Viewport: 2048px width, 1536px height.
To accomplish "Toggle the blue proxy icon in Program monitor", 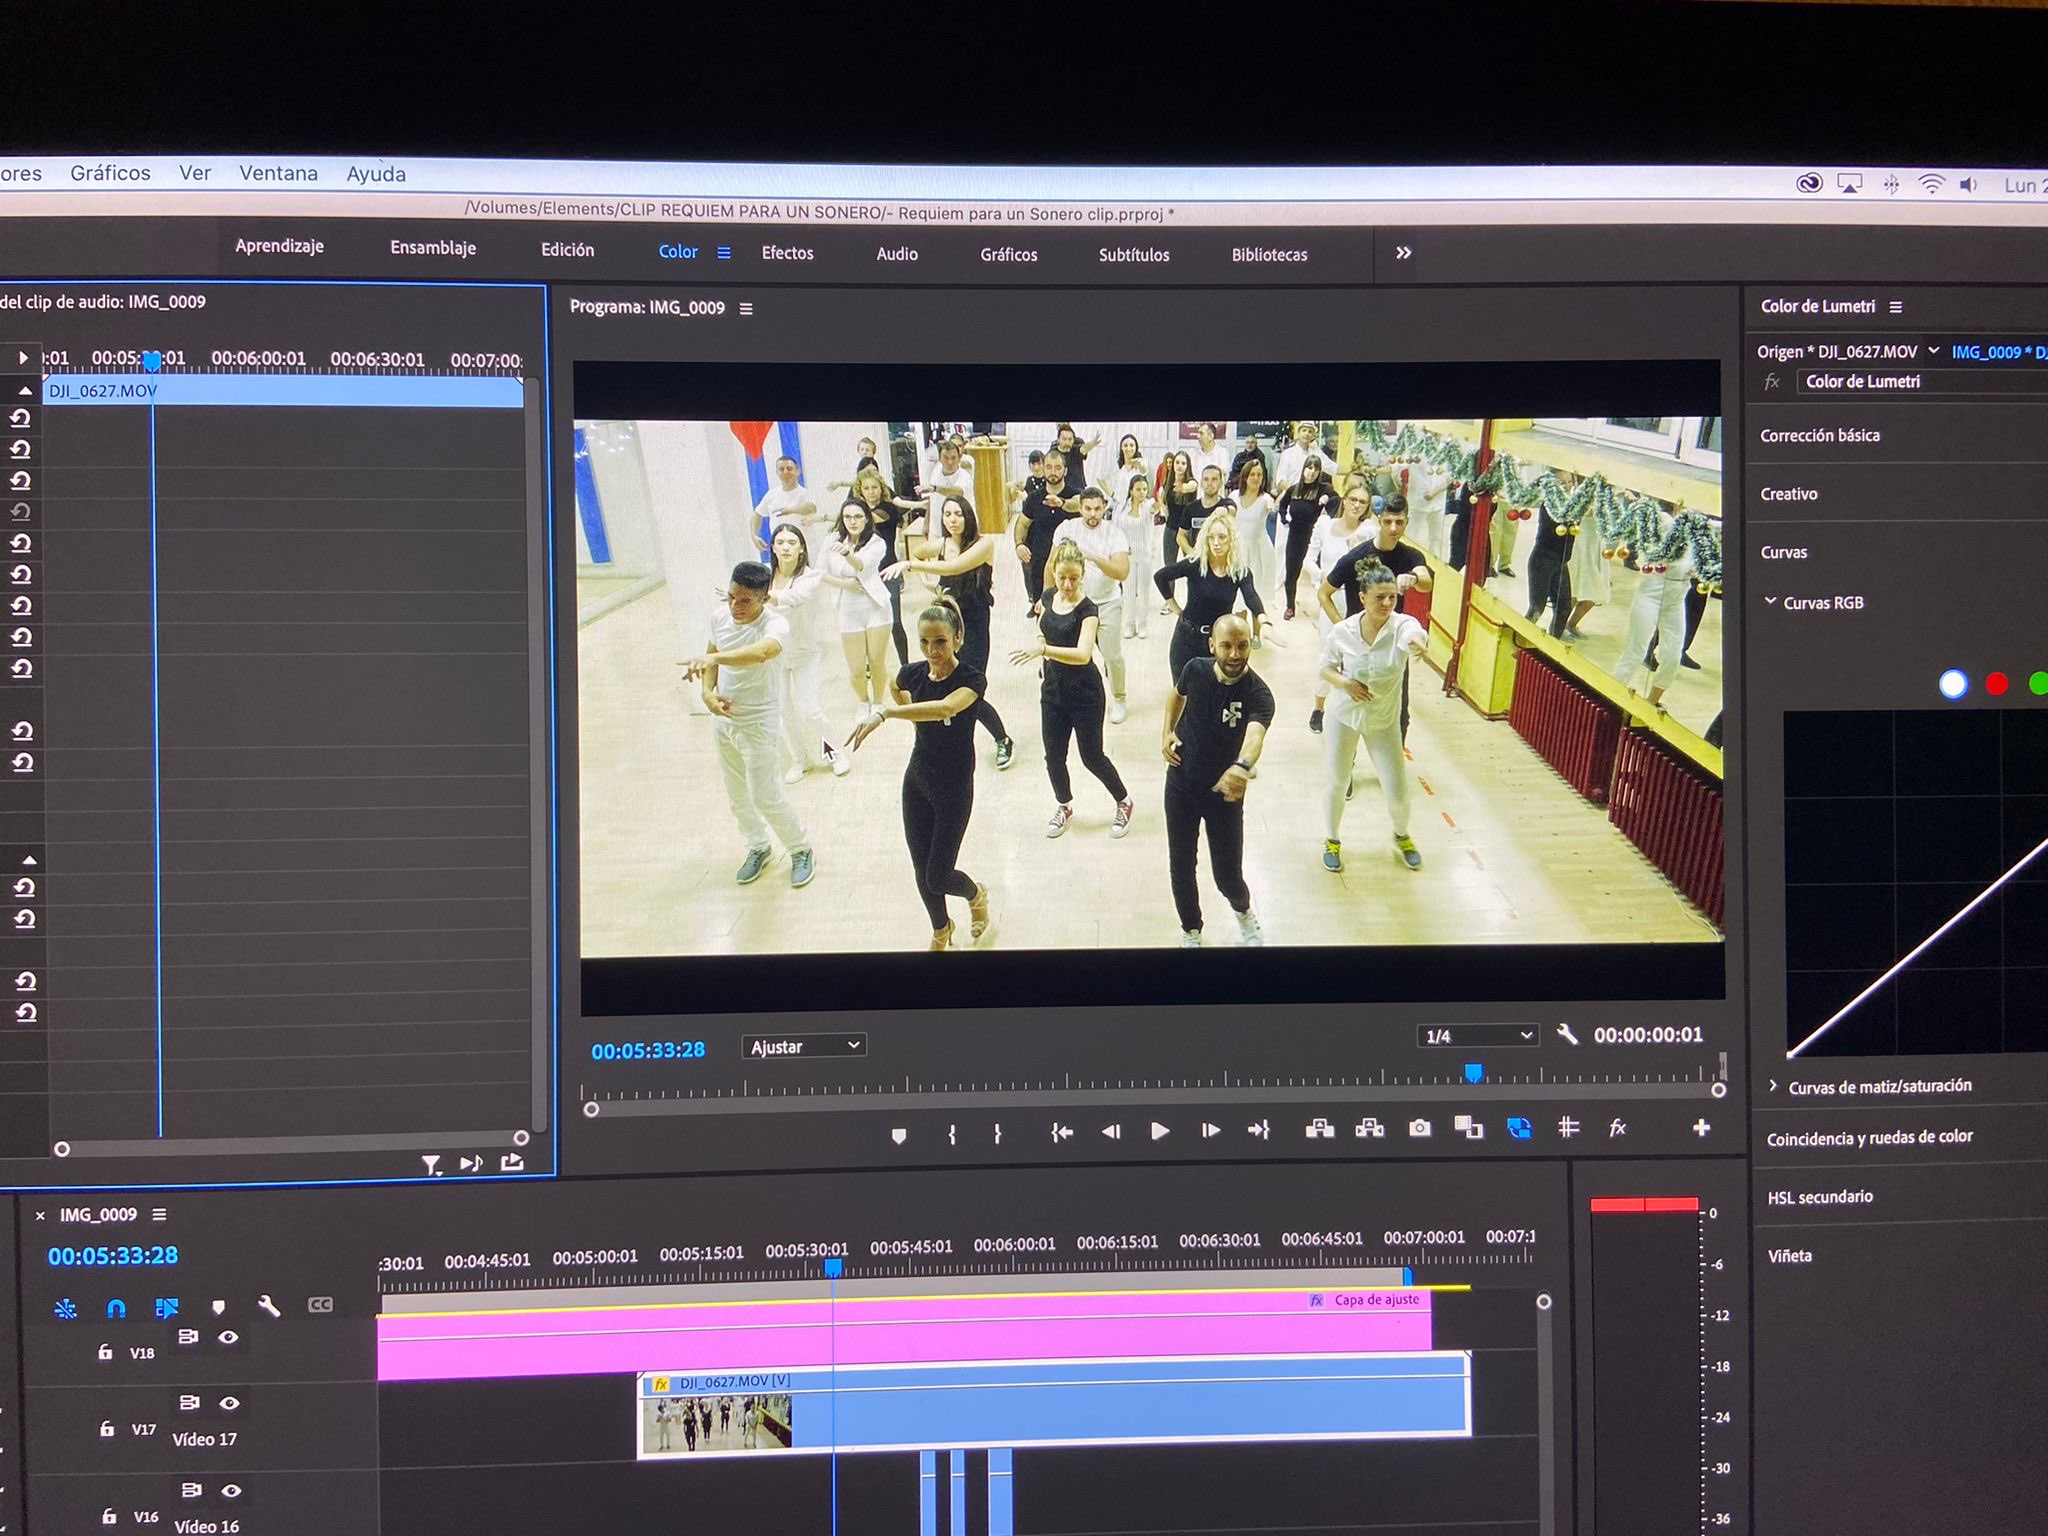I will coord(1518,1128).
